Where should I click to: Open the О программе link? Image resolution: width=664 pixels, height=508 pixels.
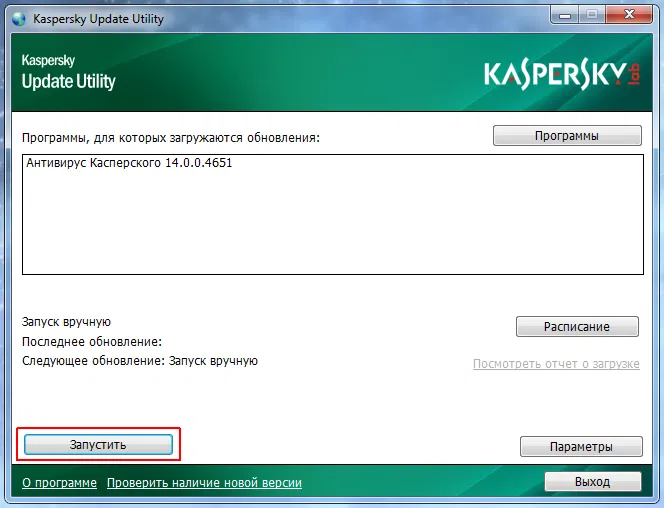pyautogui.click(x=59, y=483)
